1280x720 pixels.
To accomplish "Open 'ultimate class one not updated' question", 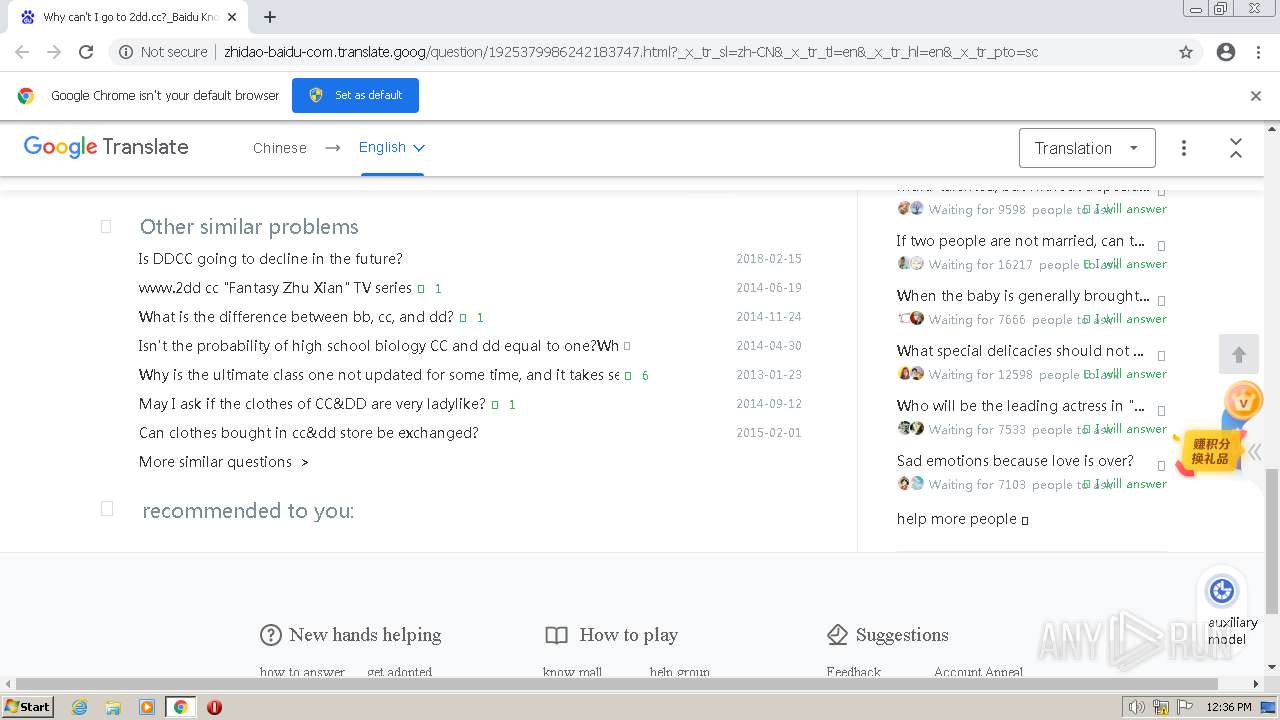I will coord(378,374).
